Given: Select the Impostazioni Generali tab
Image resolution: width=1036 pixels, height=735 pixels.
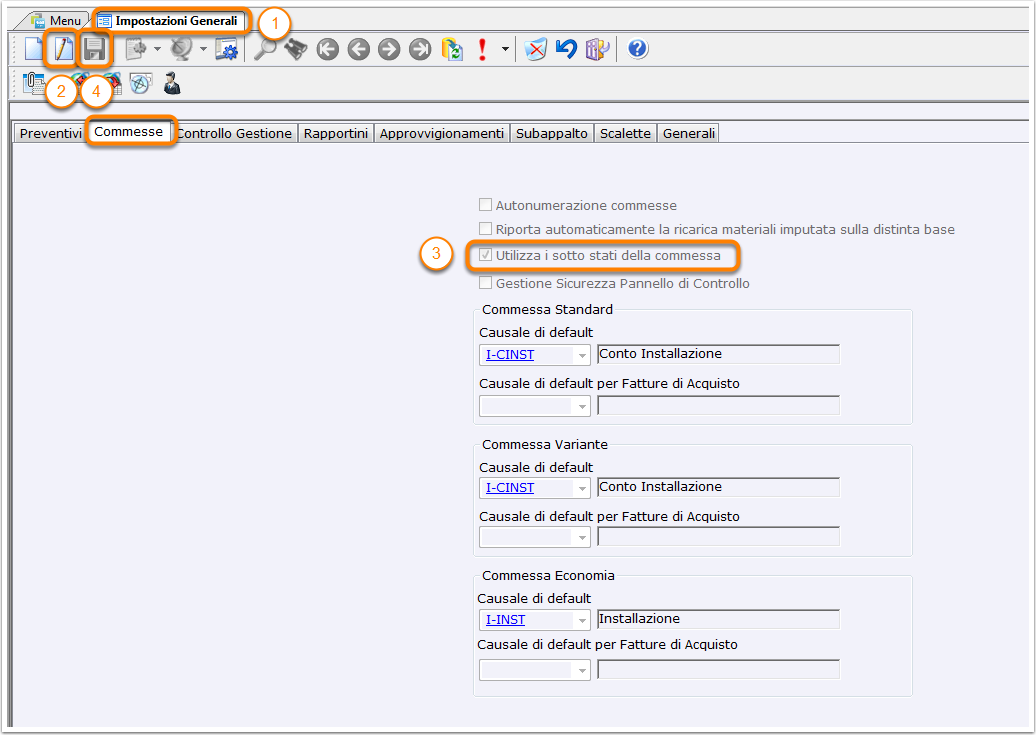Looking at the screenshot, I should point(168,21).
